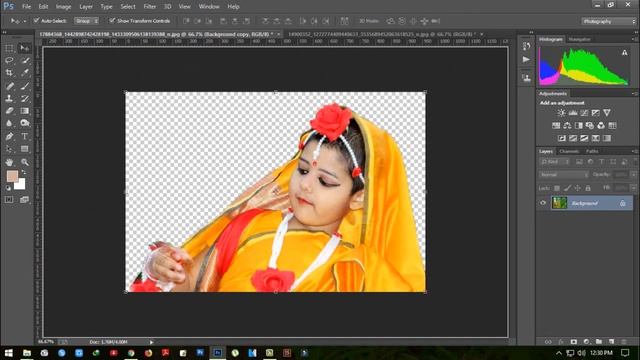Create a new group folder
The image size is (640, 360).
599,342
